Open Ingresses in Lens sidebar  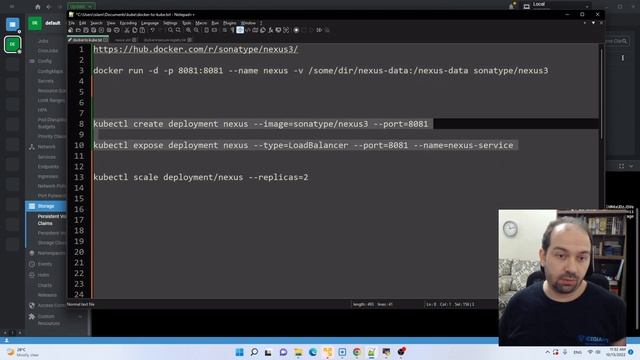pos(48,176)
